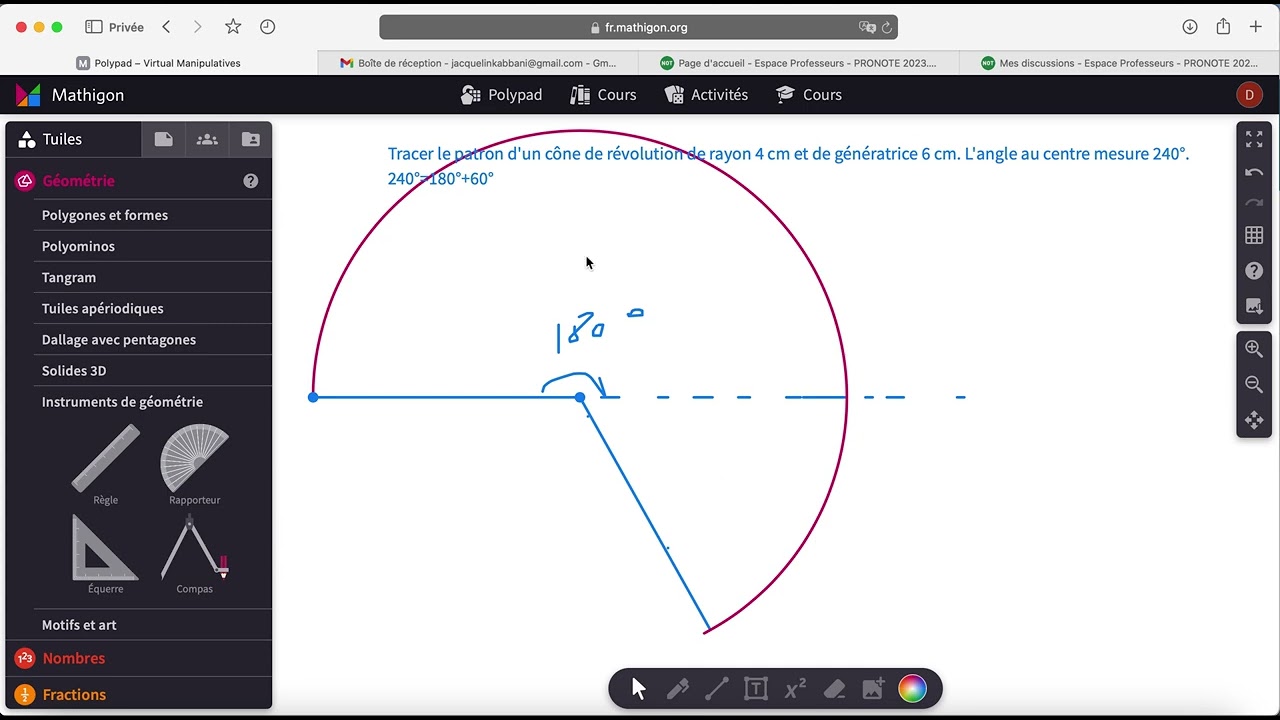
Task: Open Safari history clock icon
Action: click(x=267, y=27)
